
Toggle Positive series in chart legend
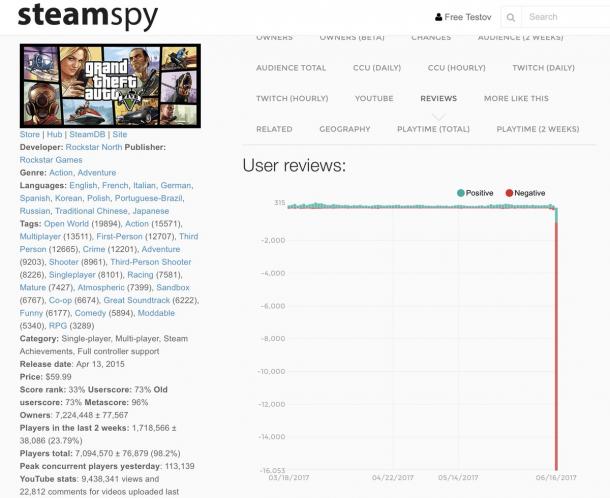click(475, 193)
